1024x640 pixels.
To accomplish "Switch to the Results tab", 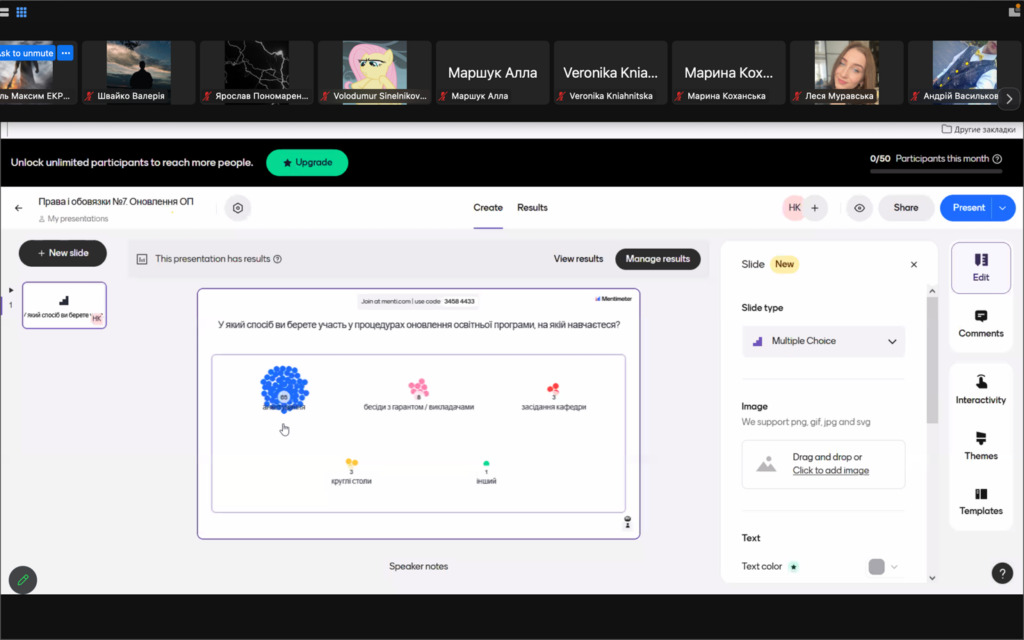I will coord(532,208).
